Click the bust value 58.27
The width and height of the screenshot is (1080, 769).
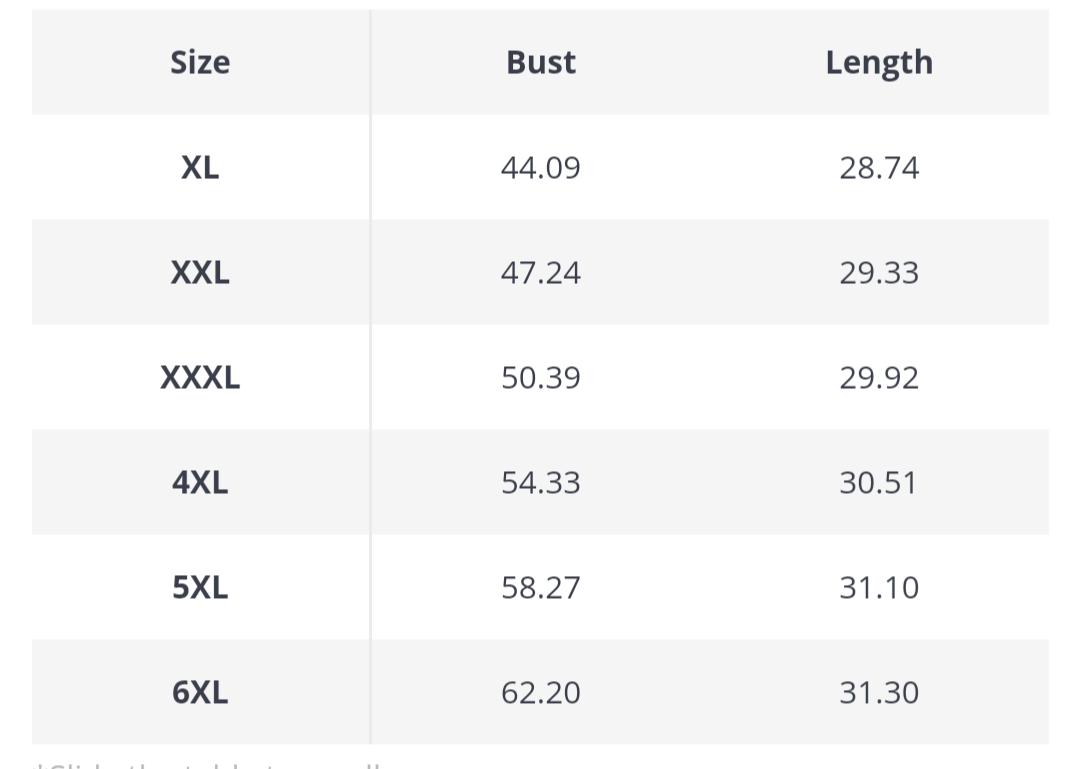(x=541, y=588)
